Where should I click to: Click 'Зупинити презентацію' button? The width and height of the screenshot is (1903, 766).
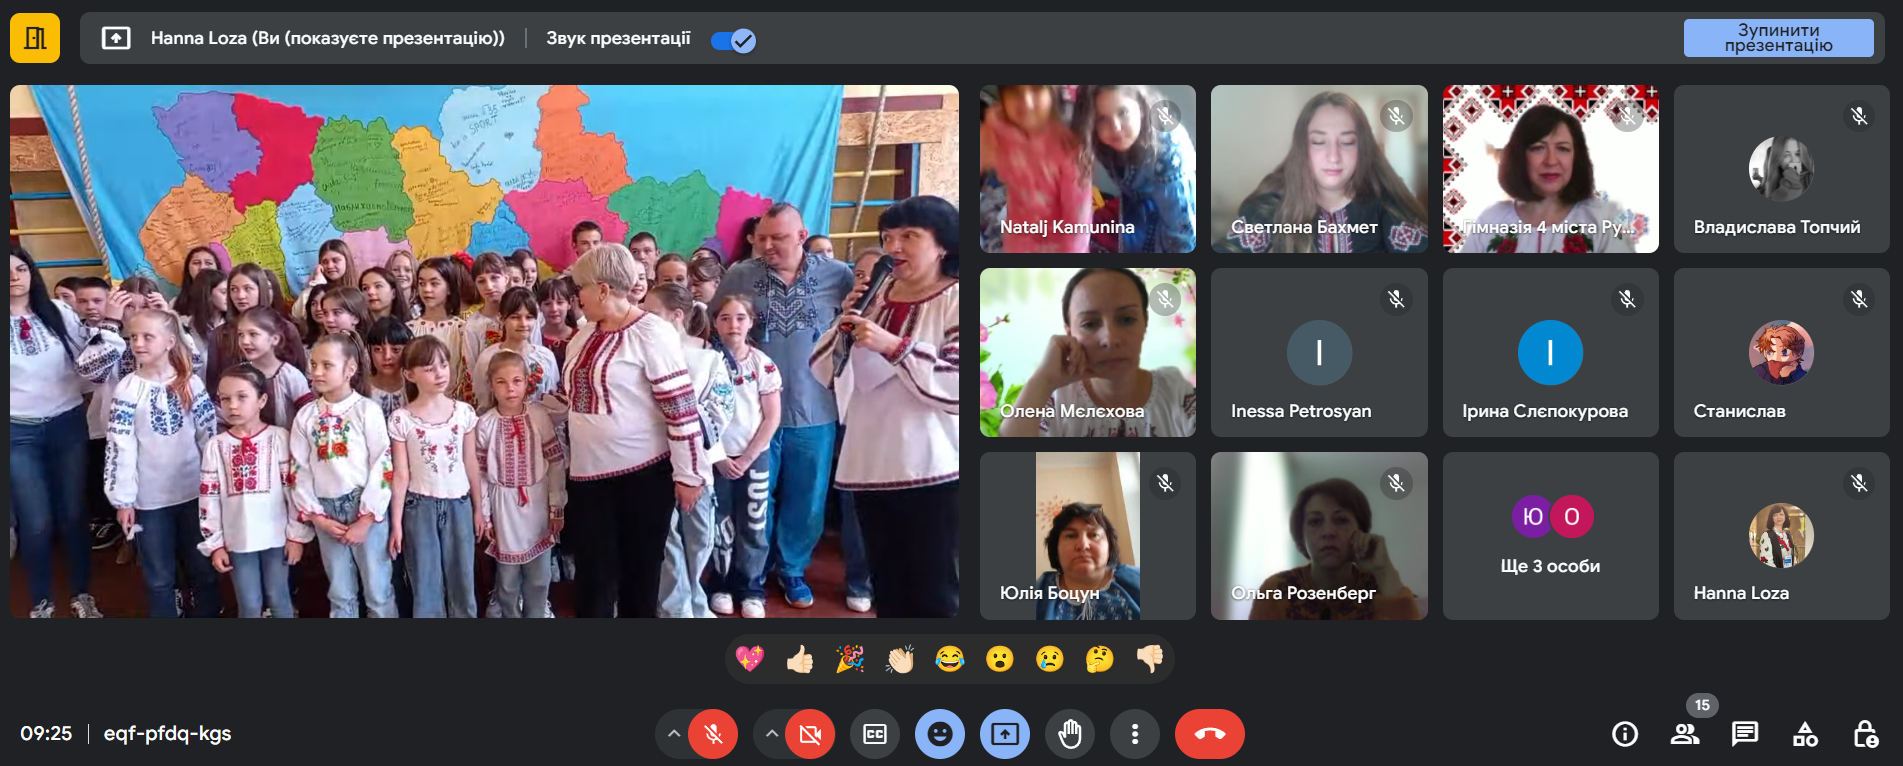click(x=1778, y=38)
